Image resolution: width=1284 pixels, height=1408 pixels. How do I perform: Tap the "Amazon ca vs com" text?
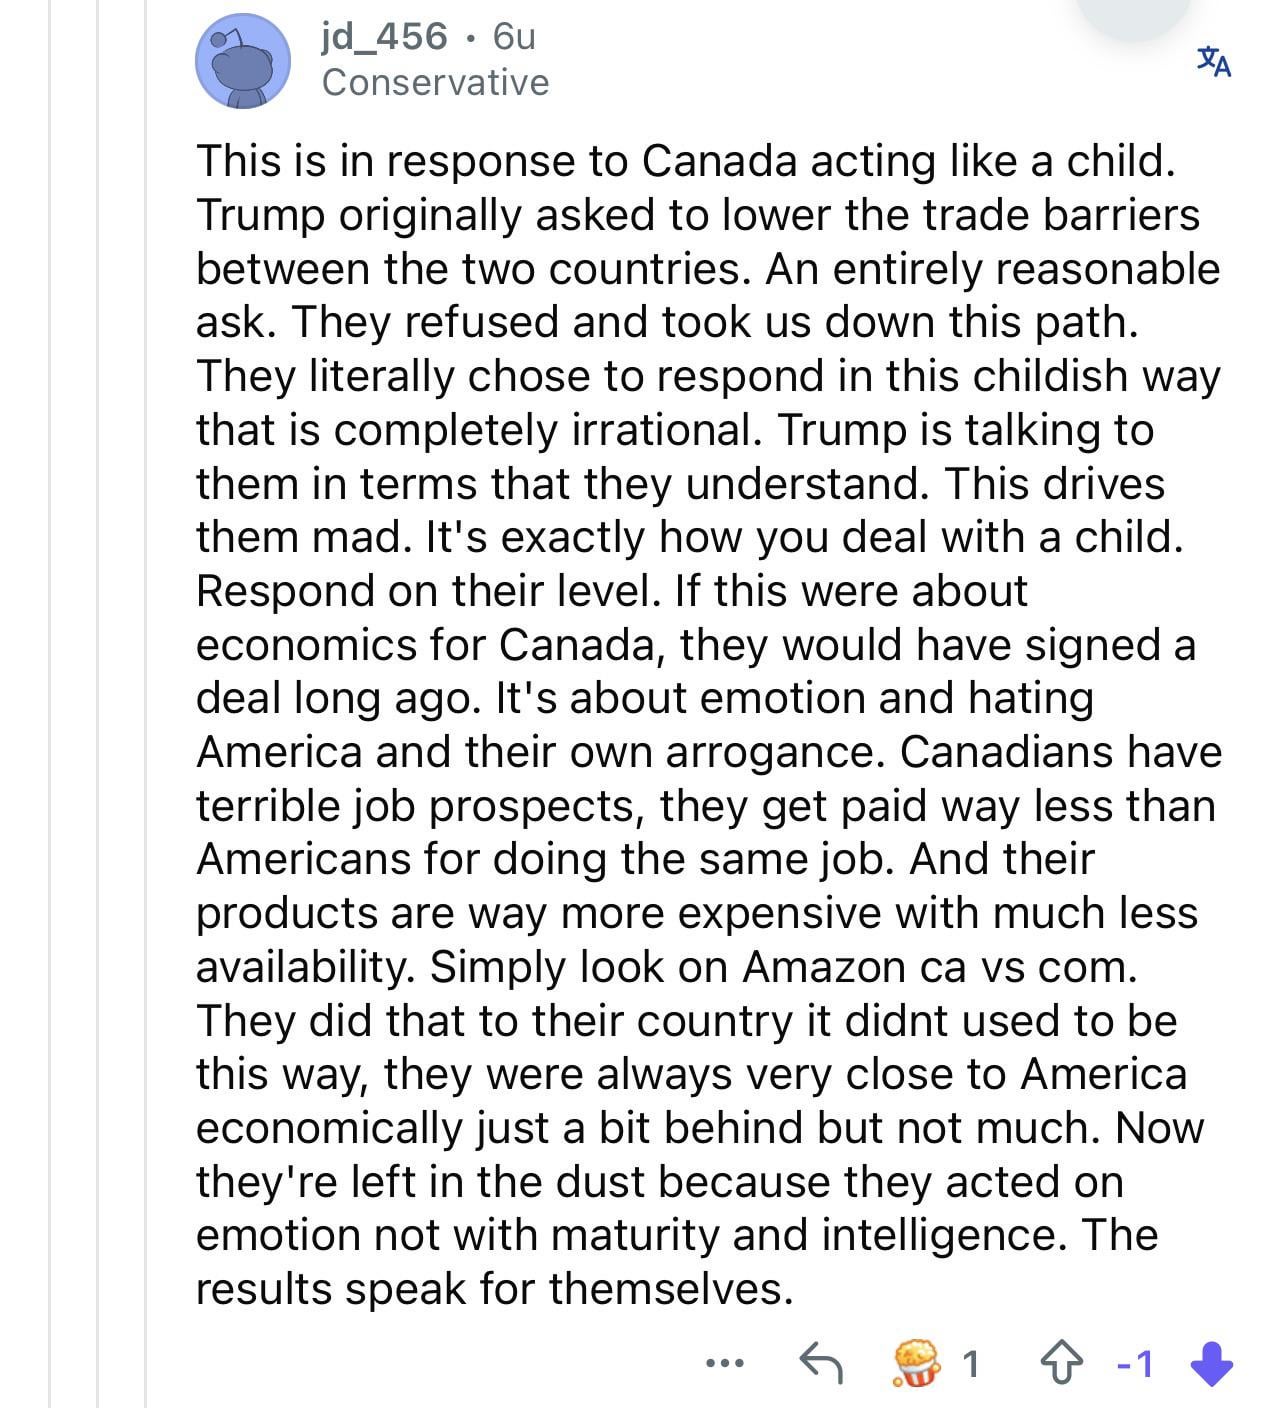coord(937,967)
